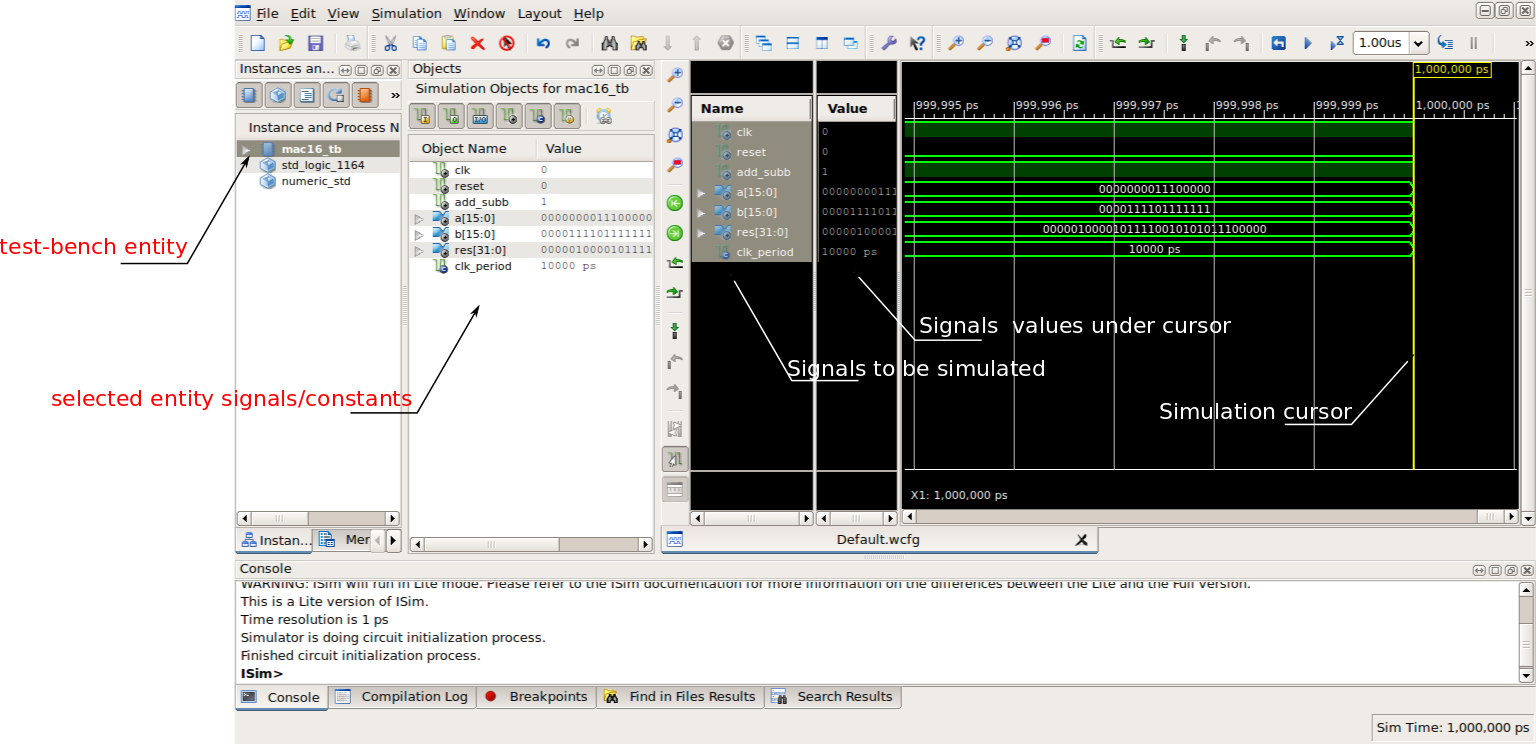Click the wrench settings icon in toolbar
Screen dimensions: 1536x744
888,43
